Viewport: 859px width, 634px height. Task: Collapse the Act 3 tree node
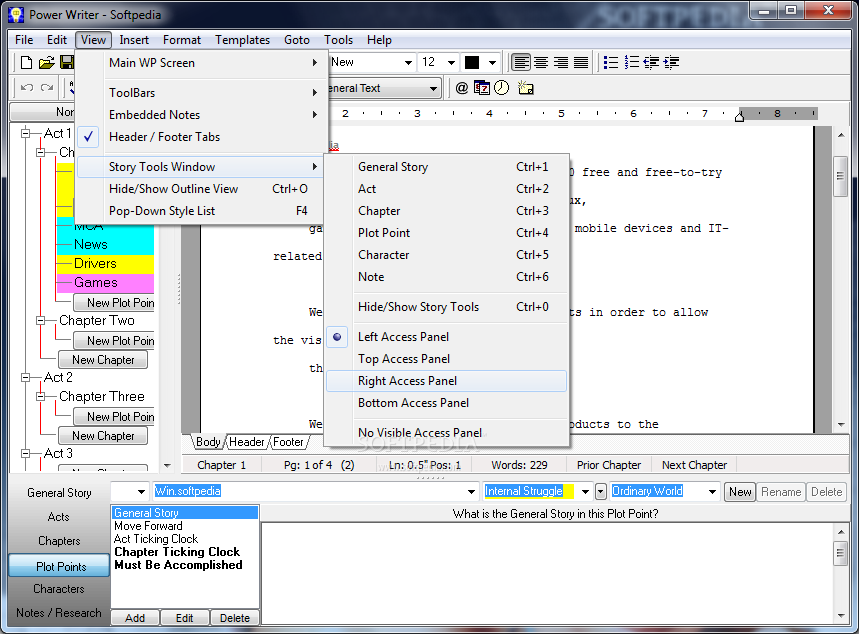click(x=25, y=454)
